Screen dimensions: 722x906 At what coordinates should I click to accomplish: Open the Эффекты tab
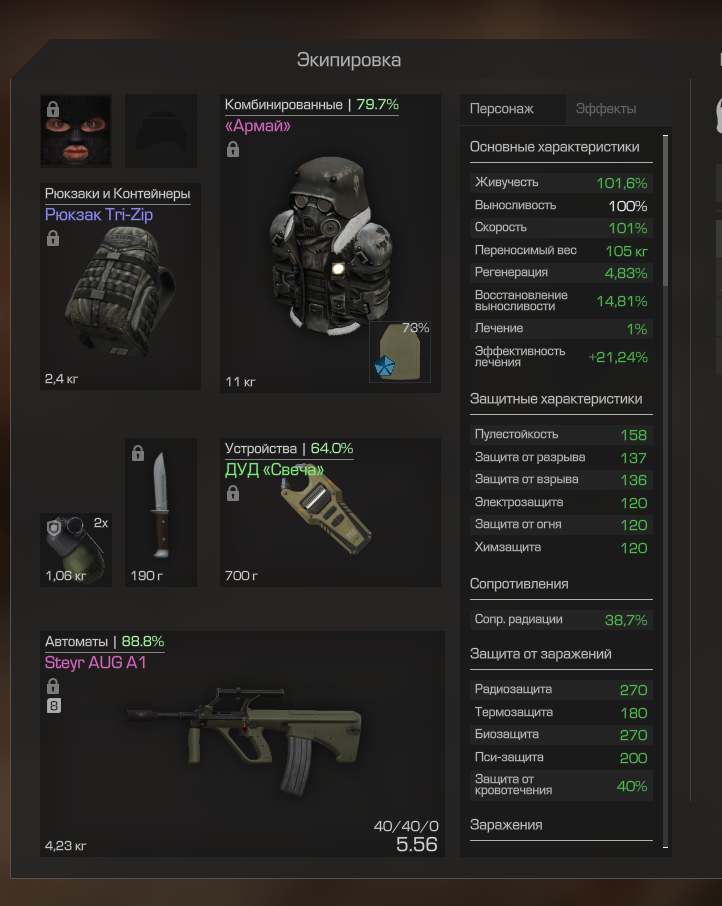[x=606, y=109]
